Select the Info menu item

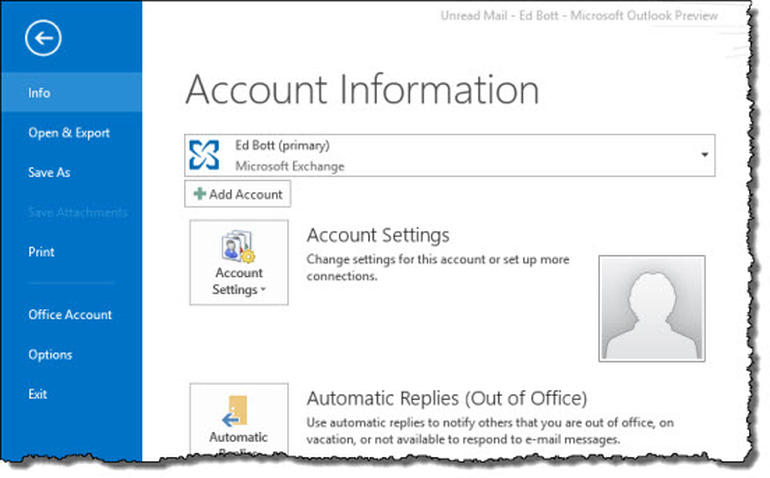click(x=71, y=92)
